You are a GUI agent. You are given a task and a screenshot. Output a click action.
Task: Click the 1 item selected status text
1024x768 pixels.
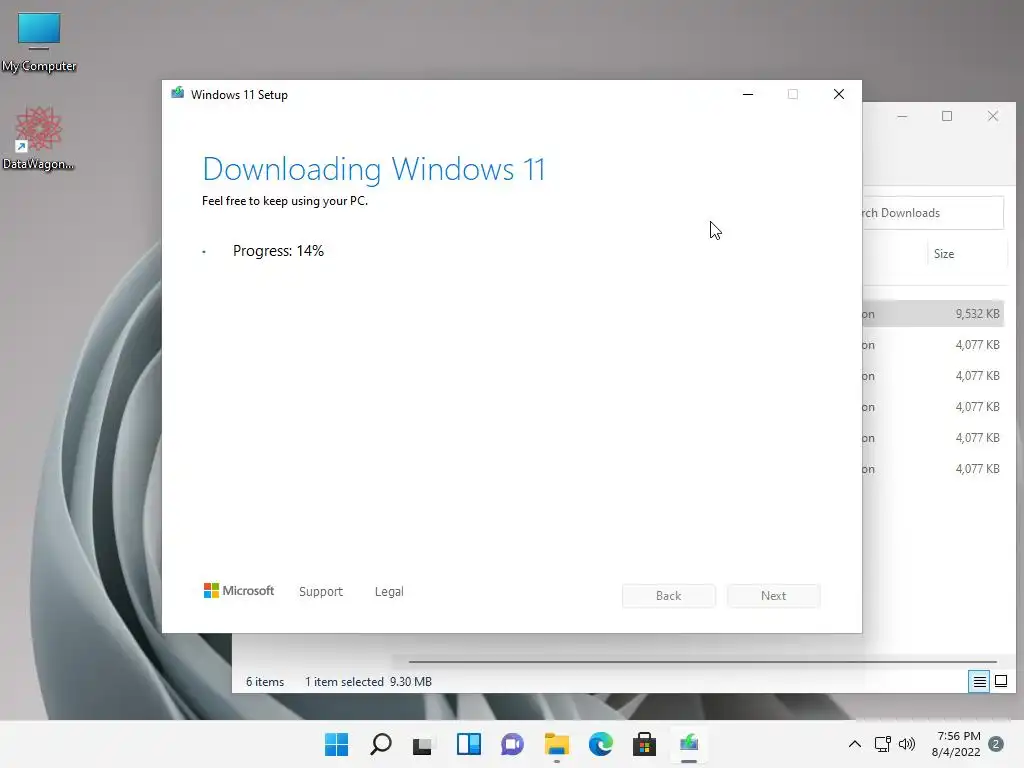point(344,682)
